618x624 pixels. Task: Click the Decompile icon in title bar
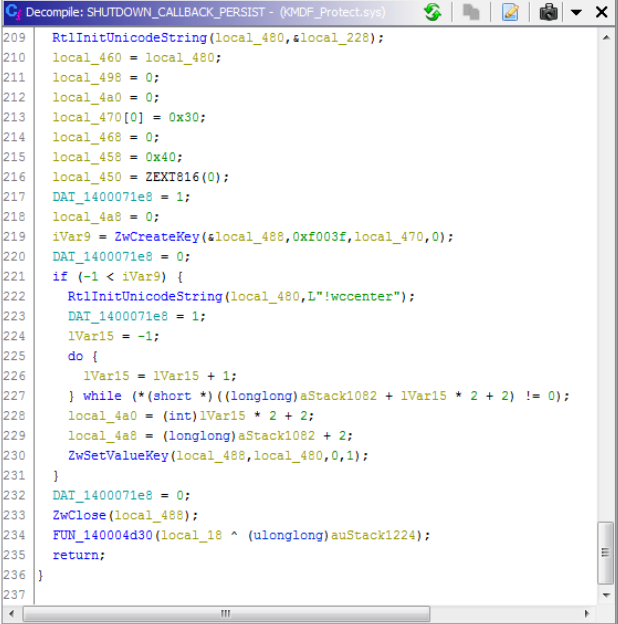(x=11, y=12)
